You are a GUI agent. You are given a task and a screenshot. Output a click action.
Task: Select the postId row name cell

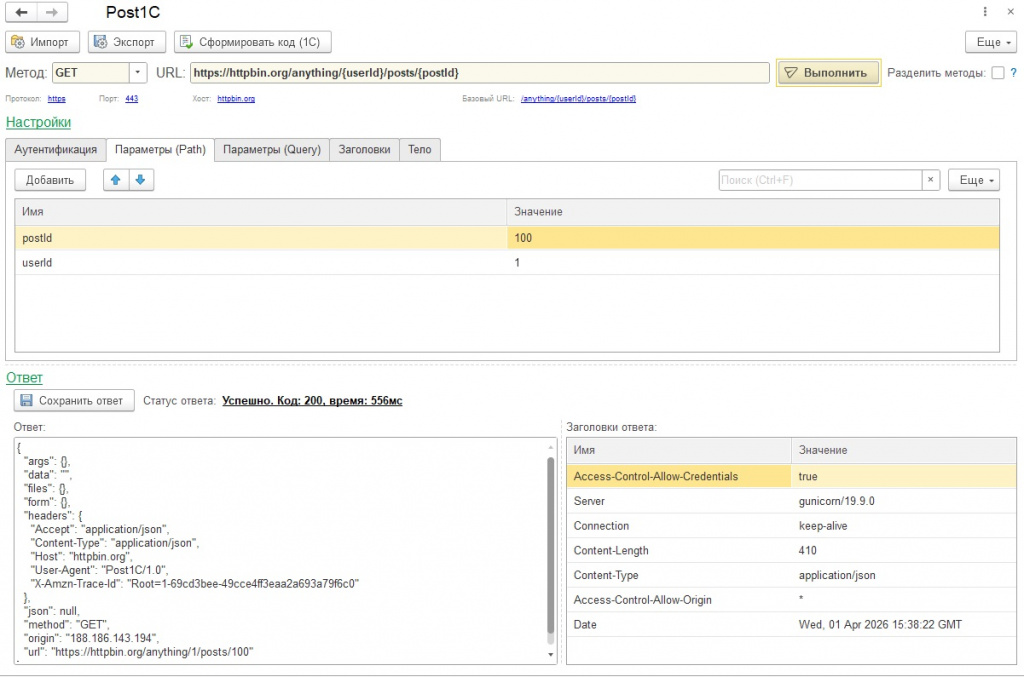[261, 238]
